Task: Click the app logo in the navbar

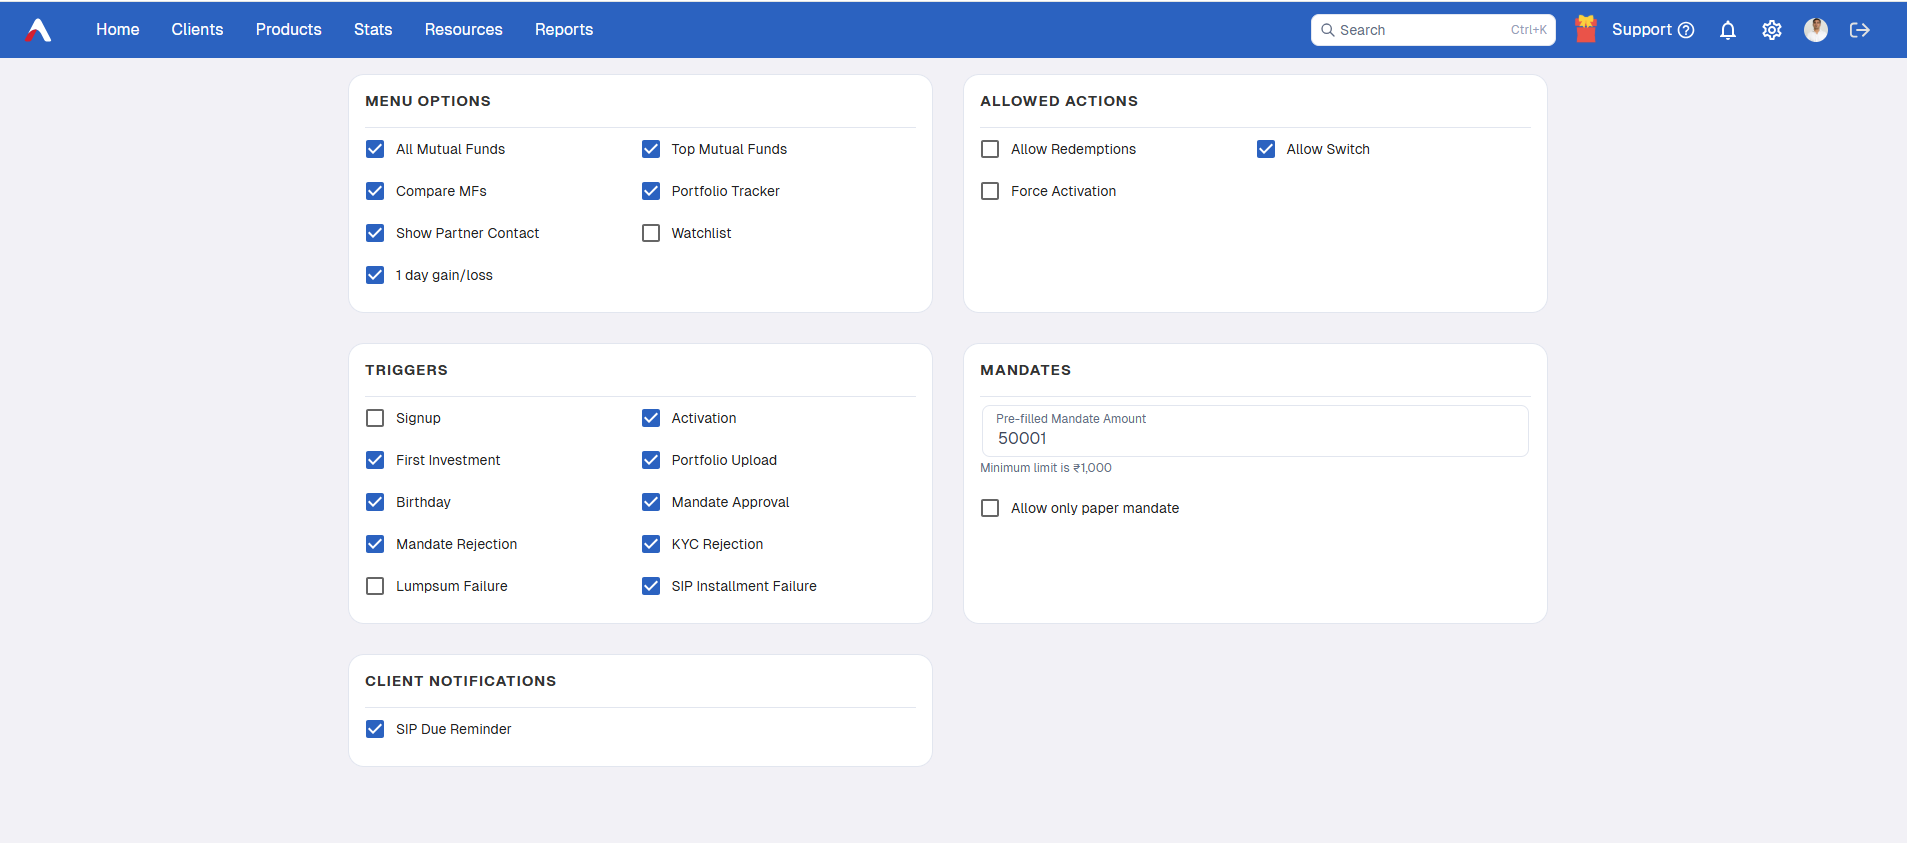Action: point(38,30)
